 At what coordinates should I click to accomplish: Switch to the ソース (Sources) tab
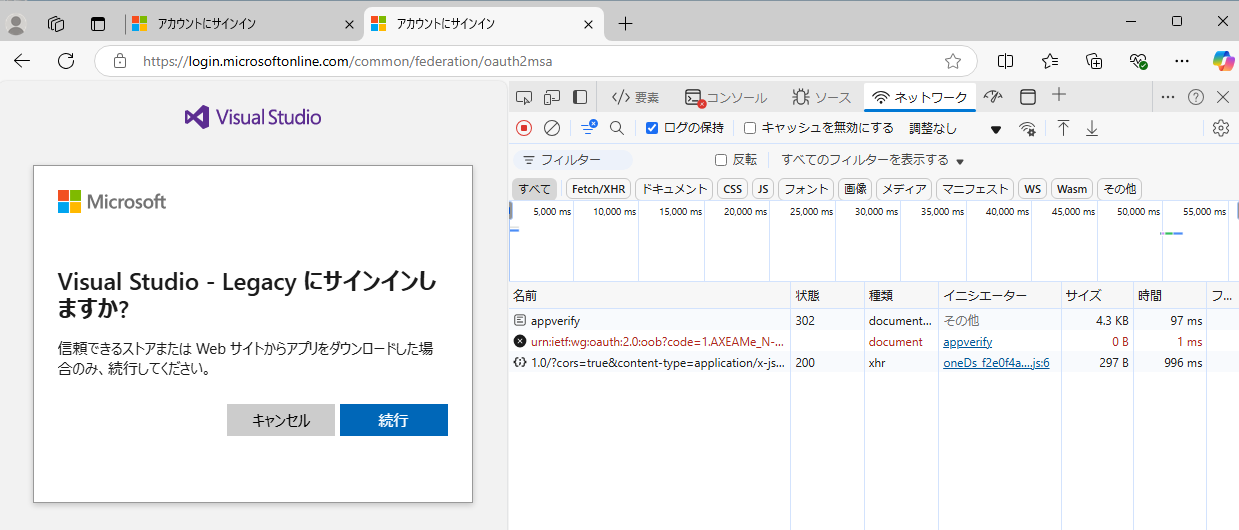[821, 97]
